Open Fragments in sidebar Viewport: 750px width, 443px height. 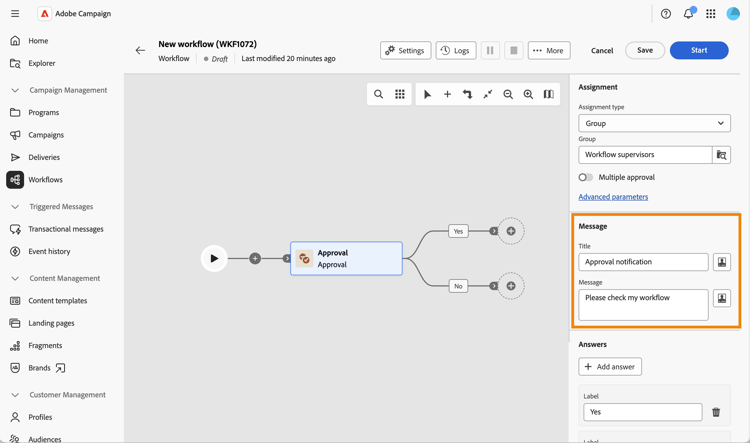click(x=45, y=345)
